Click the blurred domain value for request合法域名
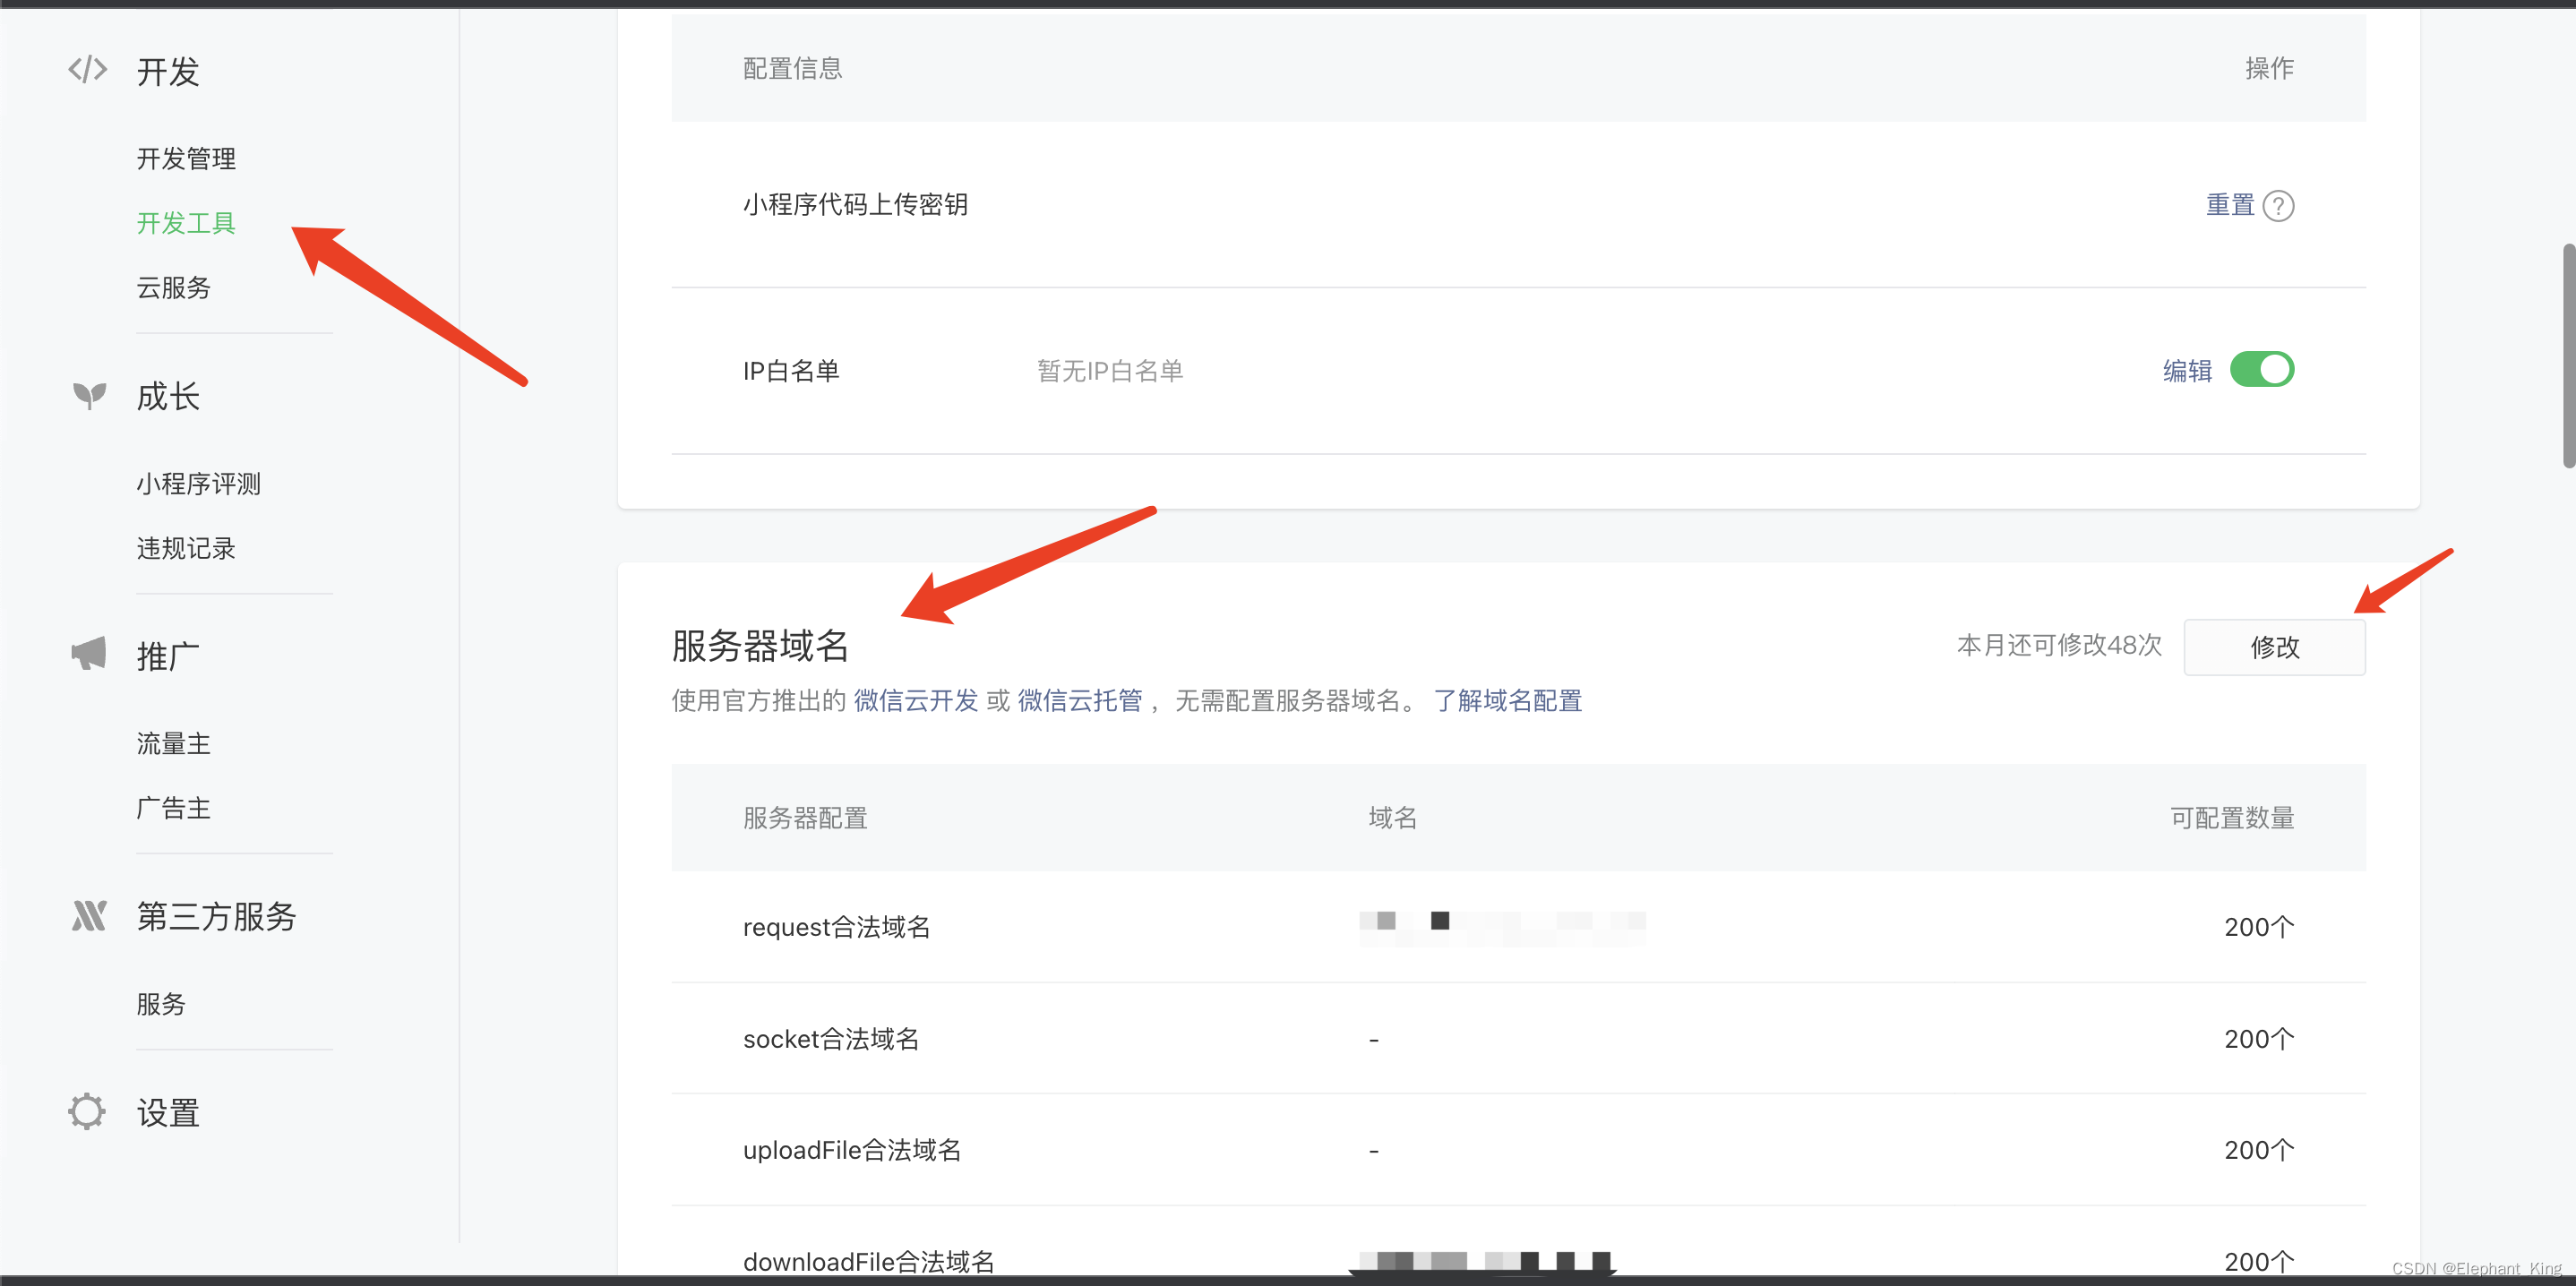Screen dimensions: 2576x1286 1502,927
